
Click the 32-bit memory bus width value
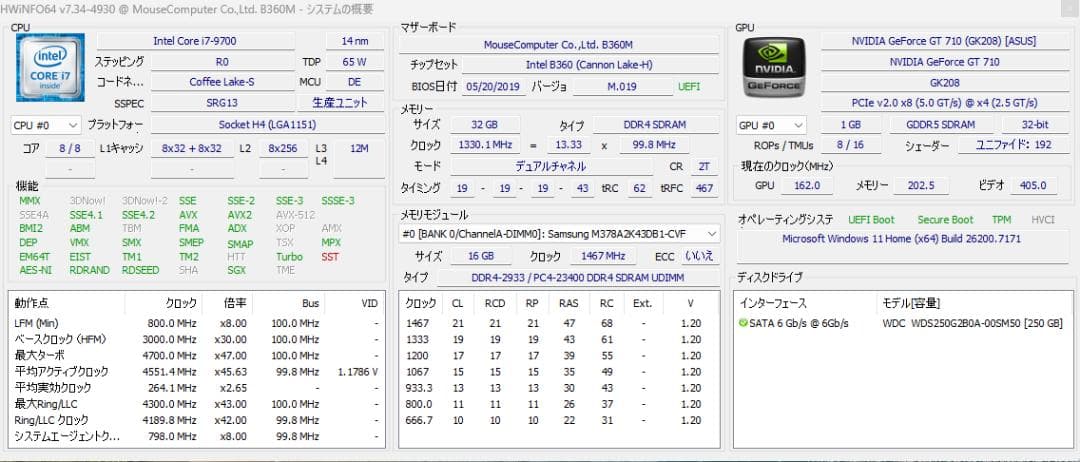click(x=1035, y=125)
